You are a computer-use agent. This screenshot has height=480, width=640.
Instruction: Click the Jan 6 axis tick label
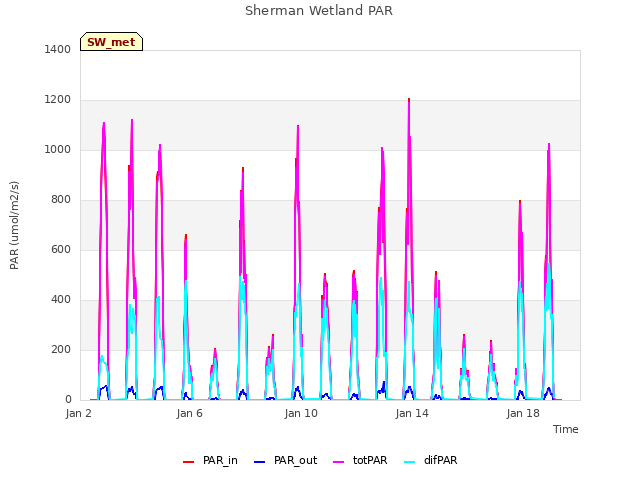coord(189,413)
